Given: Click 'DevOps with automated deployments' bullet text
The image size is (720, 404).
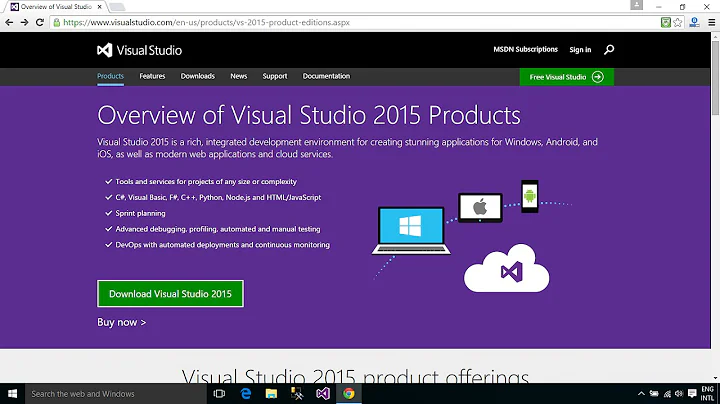Looking at the screenshot, I should 223,245.
